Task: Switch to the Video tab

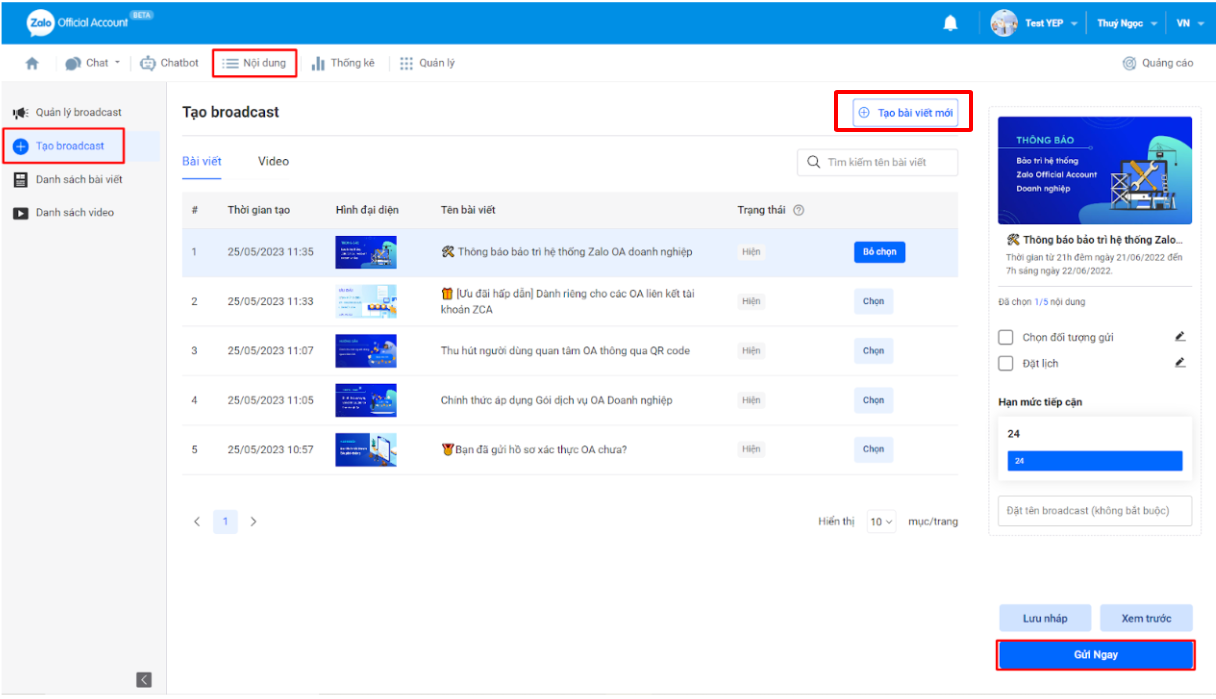Action: click(x=273, y=161)
